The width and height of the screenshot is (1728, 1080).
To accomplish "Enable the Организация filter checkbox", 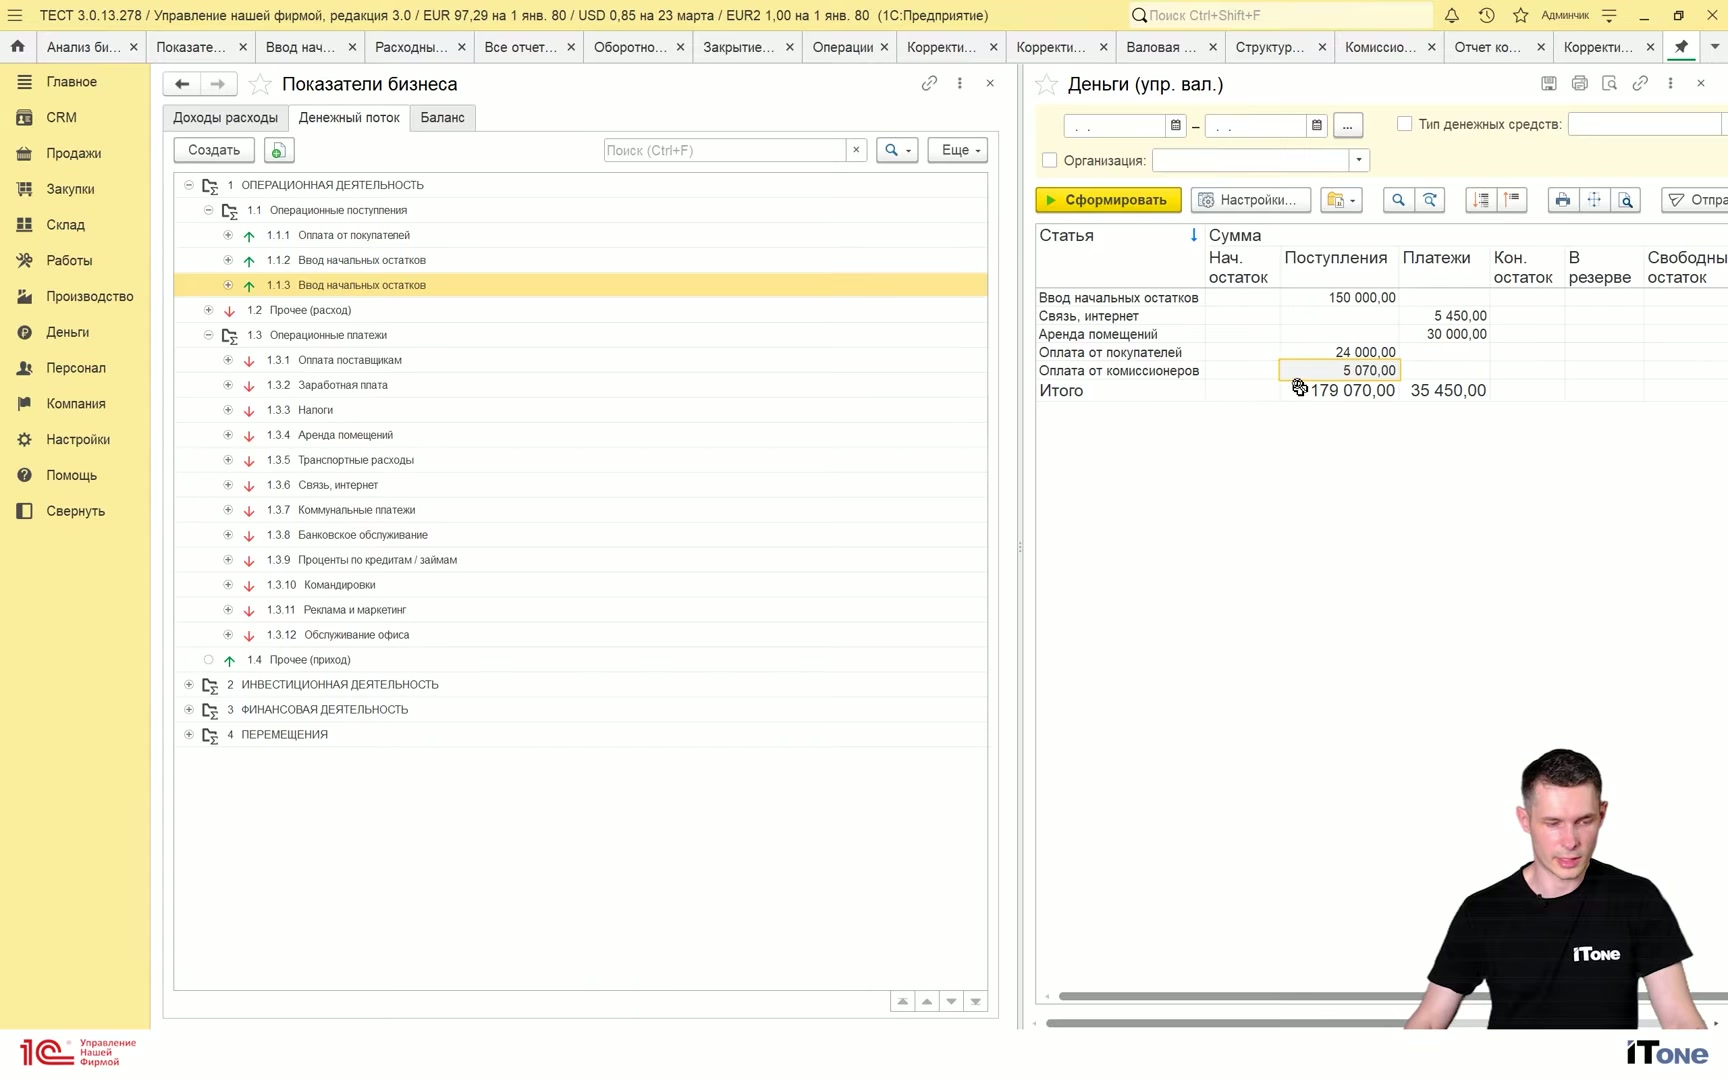I will tap(1049, 160).
